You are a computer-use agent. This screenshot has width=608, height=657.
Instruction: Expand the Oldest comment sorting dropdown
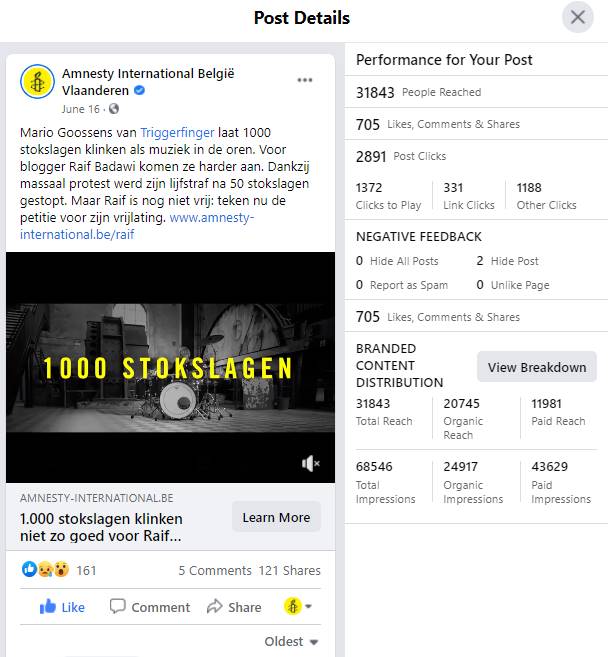click(x=291, y=641)
